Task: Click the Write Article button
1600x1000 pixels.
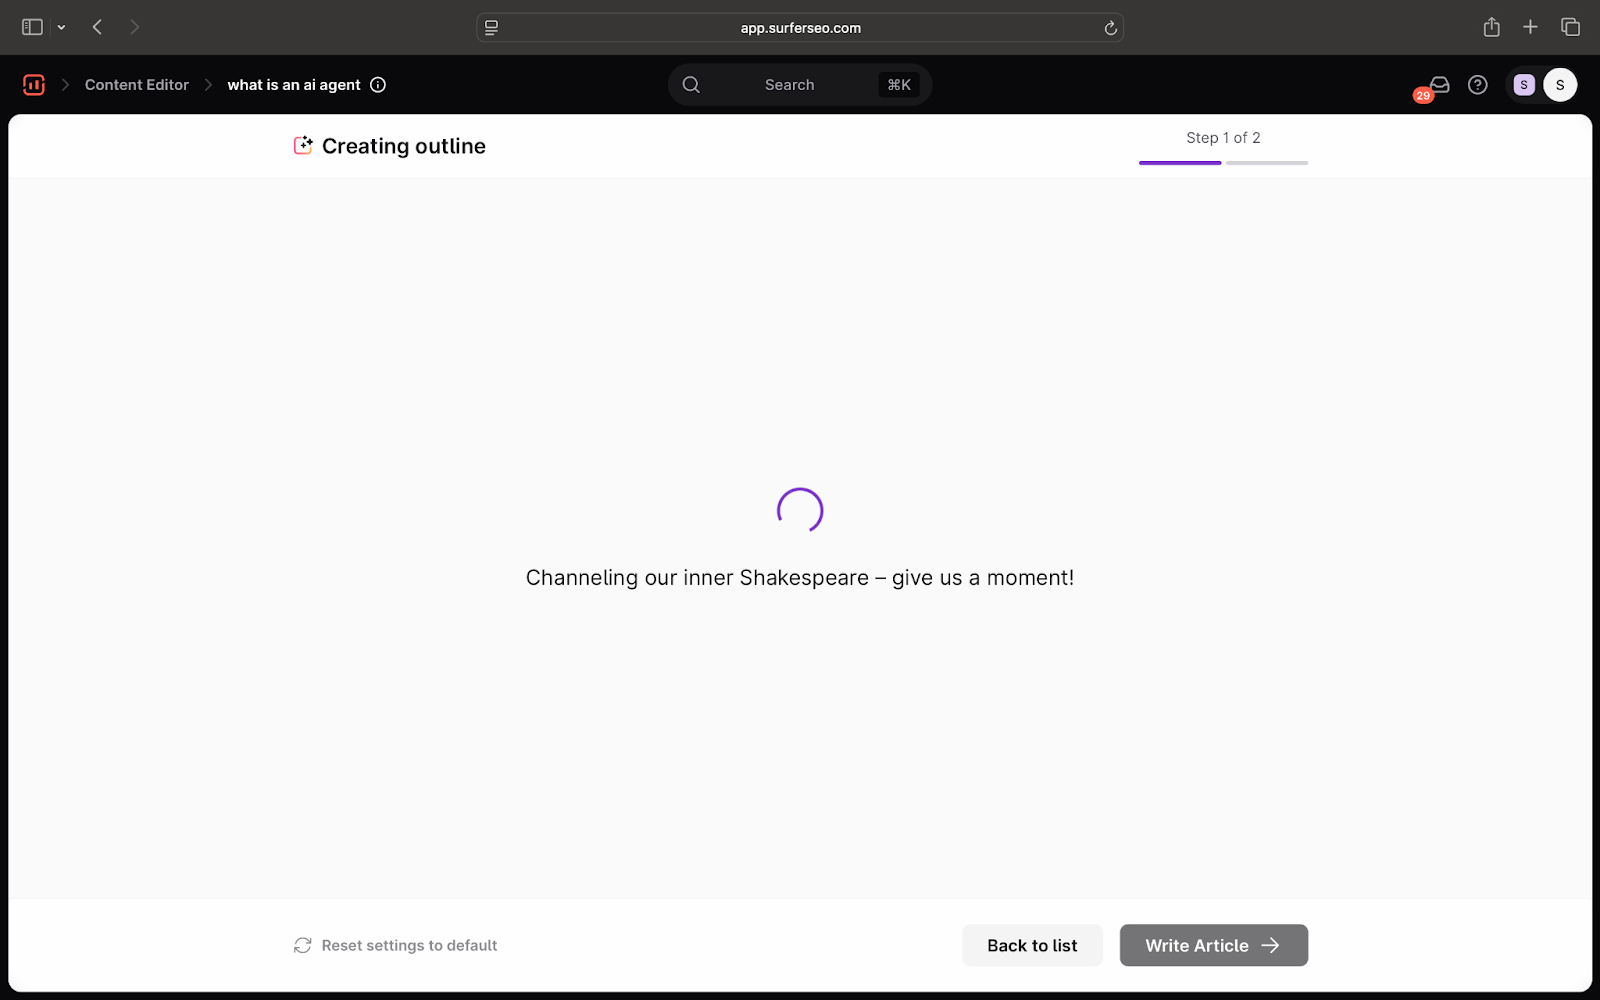Action: click(1213, 945)
